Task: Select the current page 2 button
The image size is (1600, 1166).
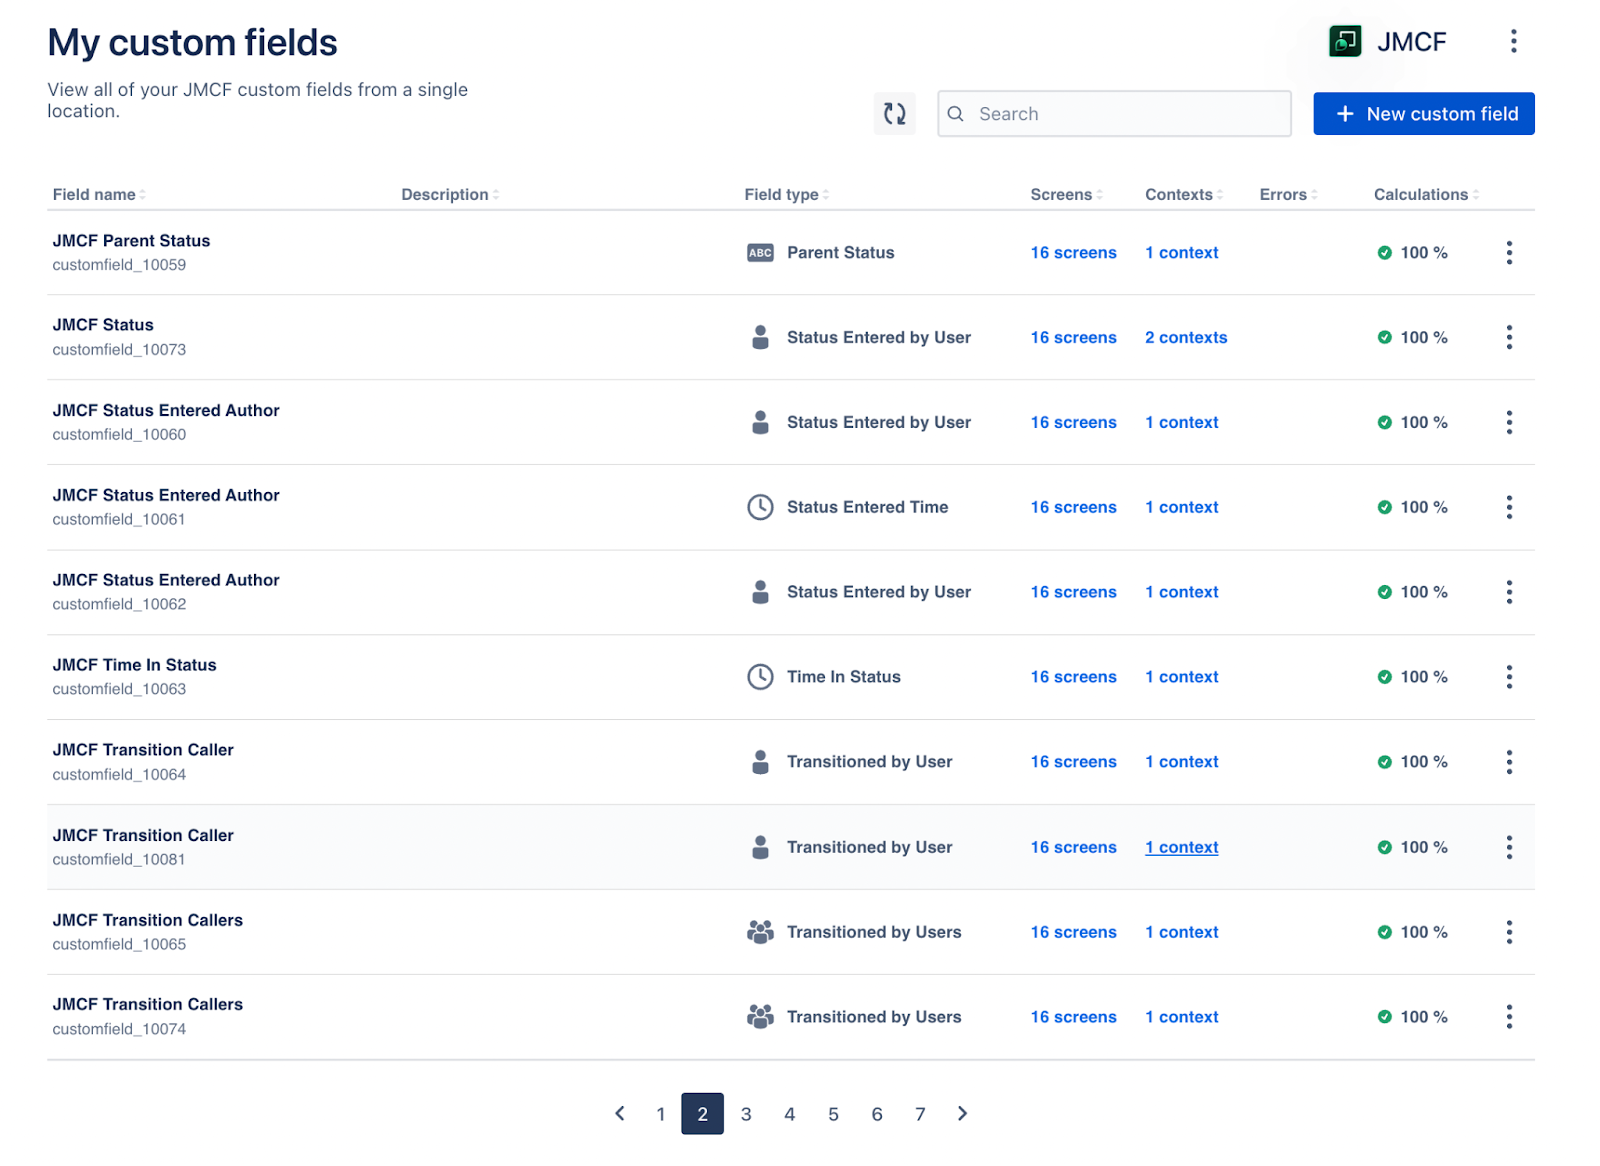Action: [x=702, y=1114]
